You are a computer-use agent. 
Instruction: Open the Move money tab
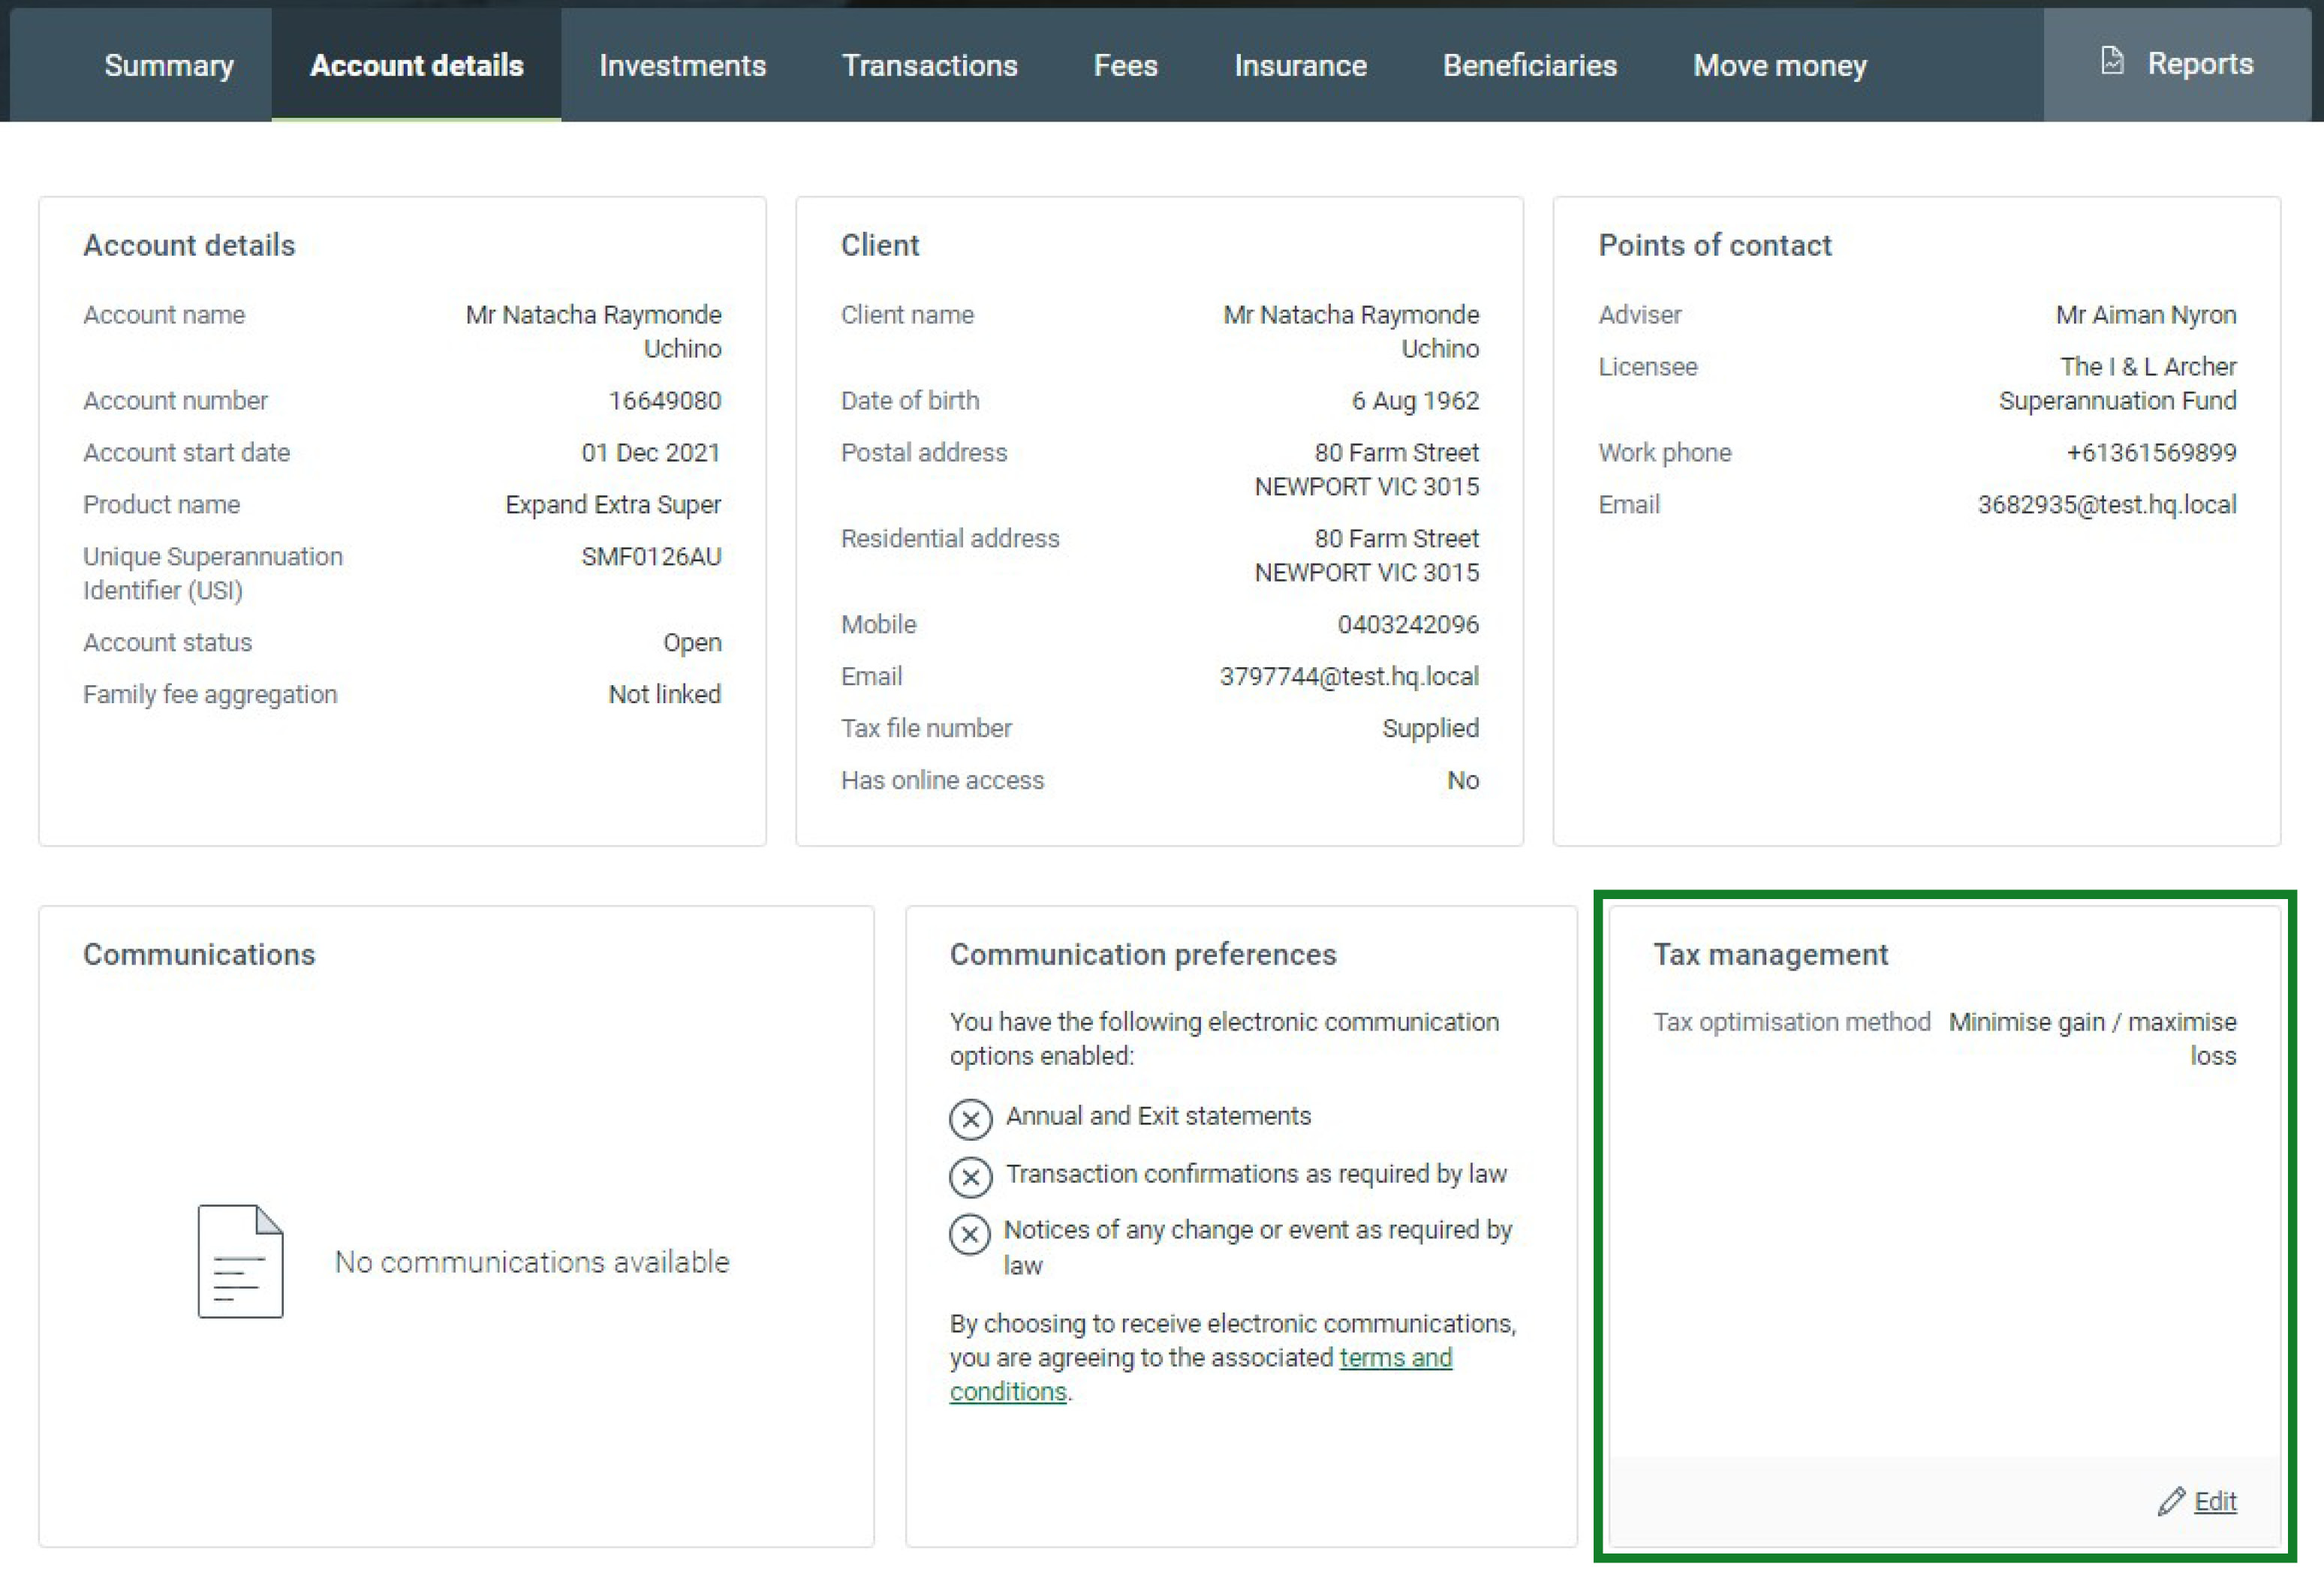1779,65
